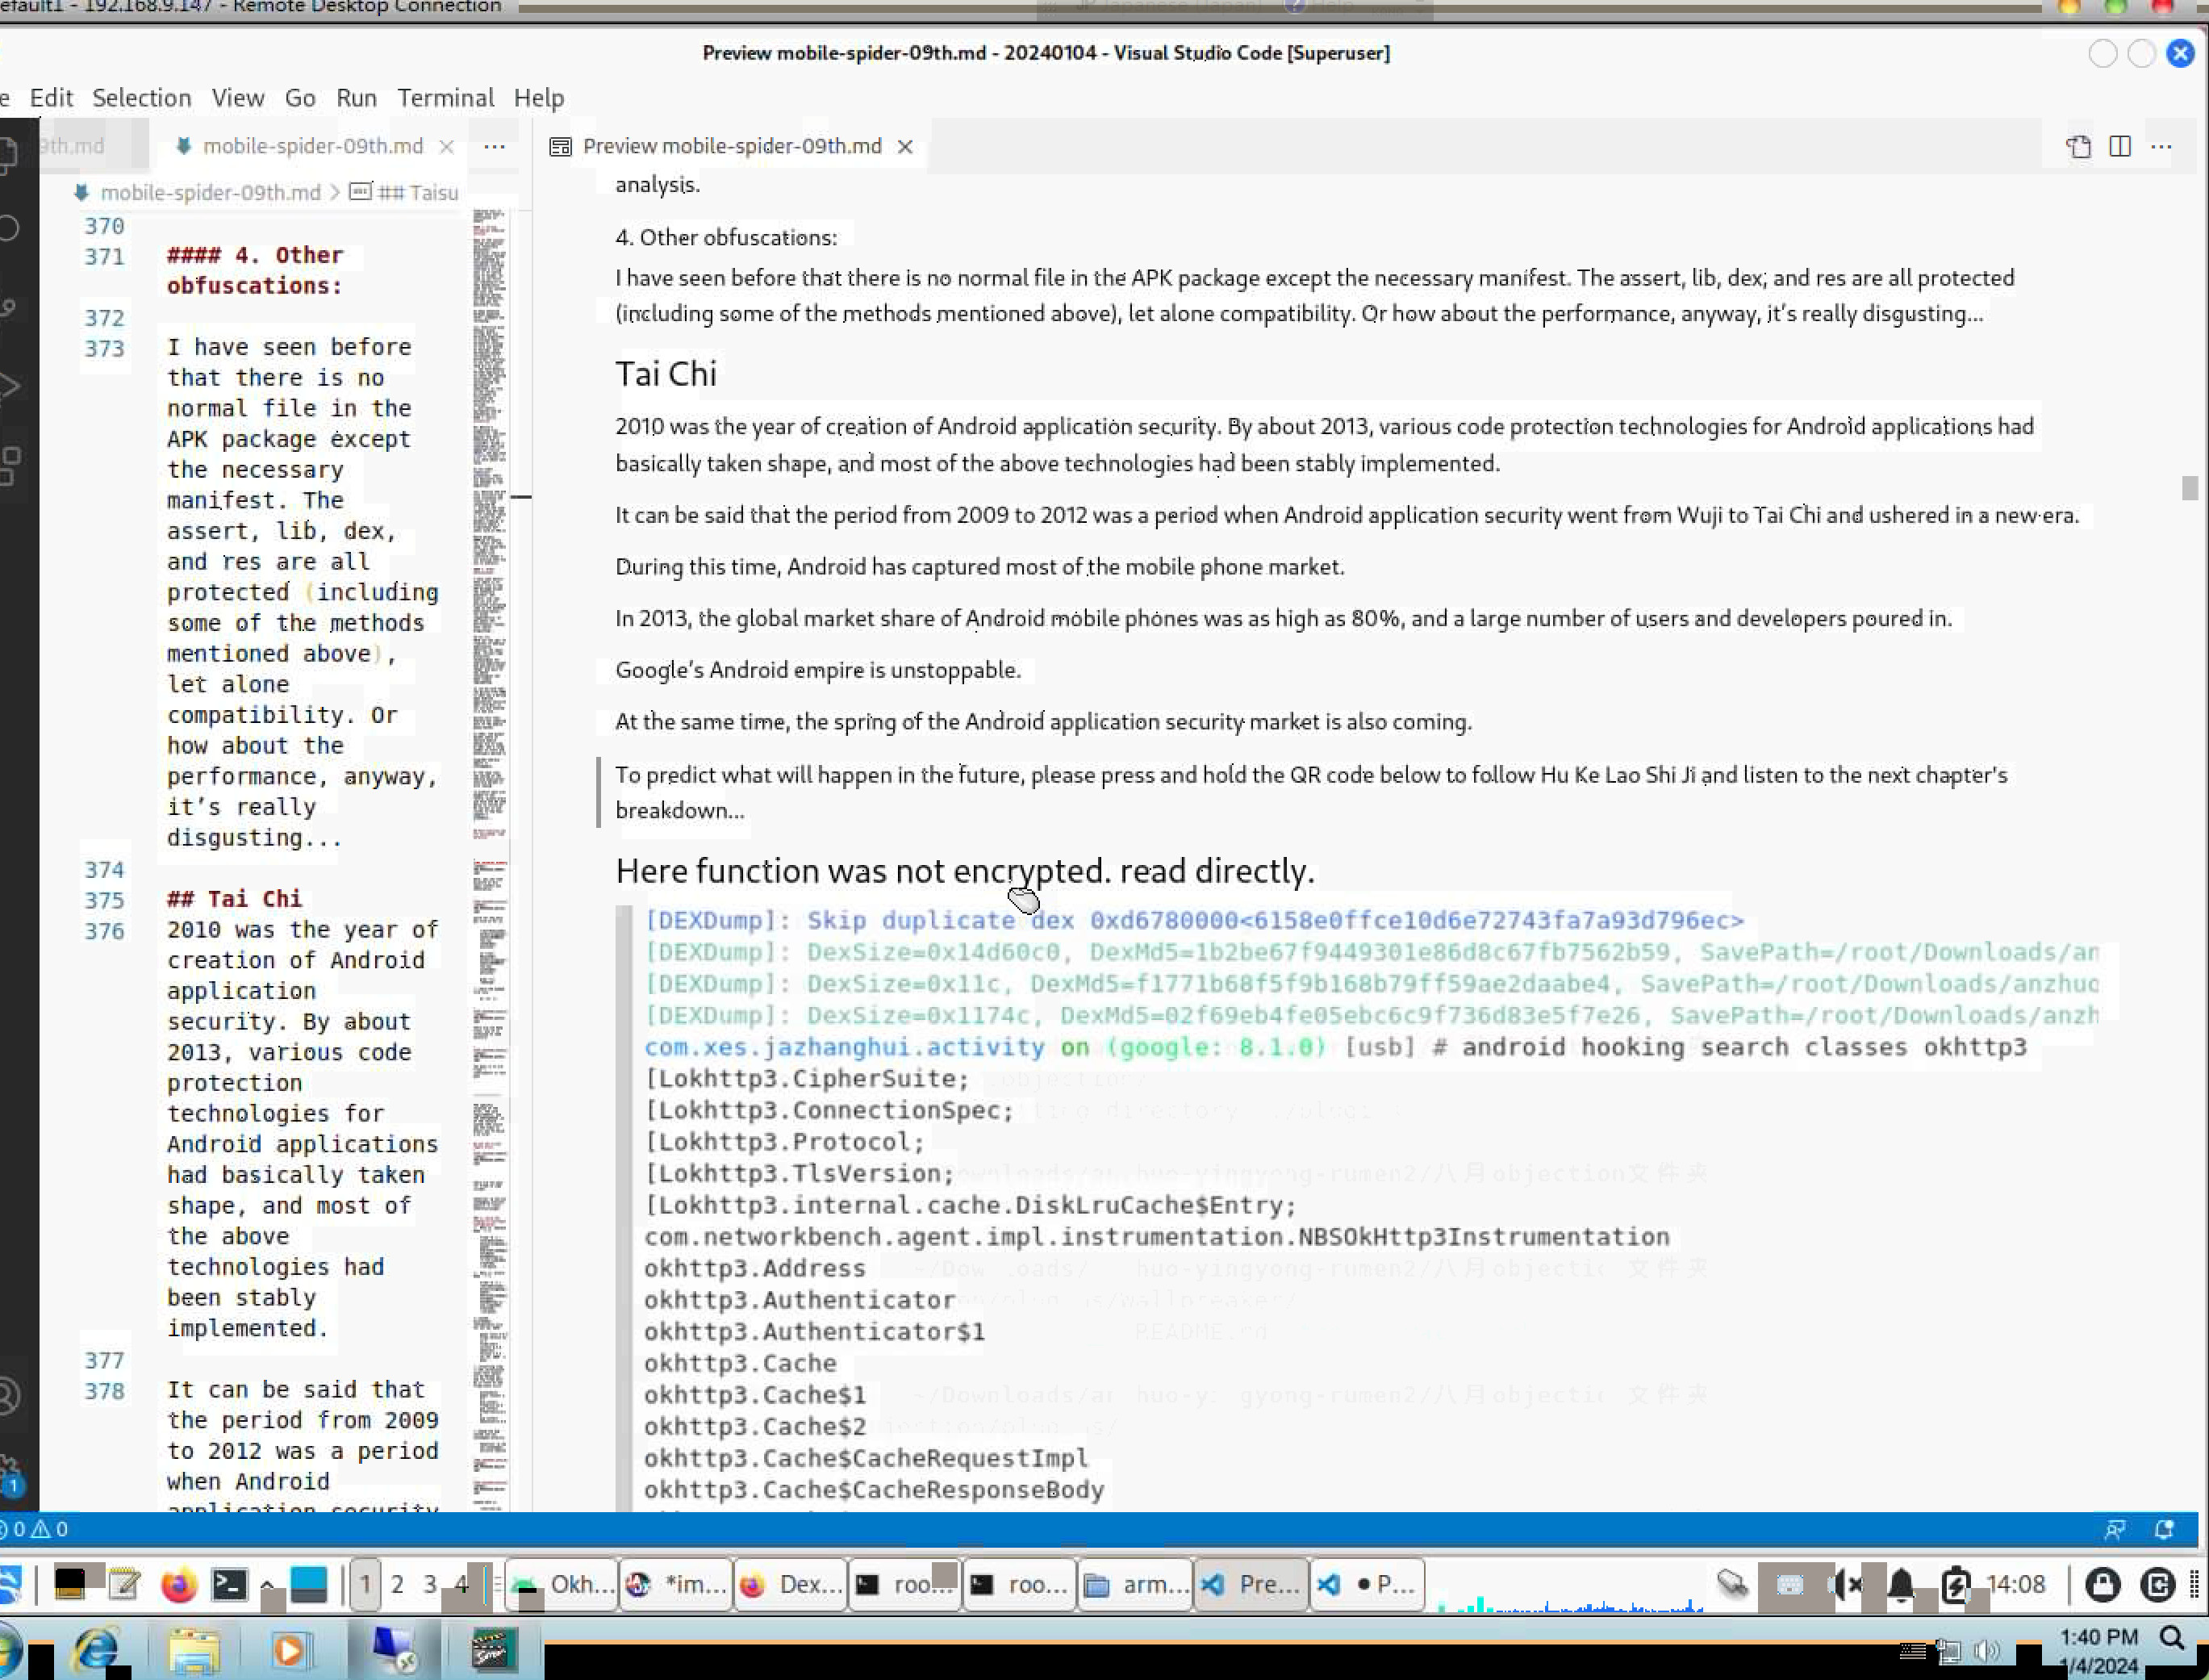Image resolution: width=2209 pixels, height=1680 pixels.
Task: Click line number 375 in editor gutter
Action: (x=104, y=901)
